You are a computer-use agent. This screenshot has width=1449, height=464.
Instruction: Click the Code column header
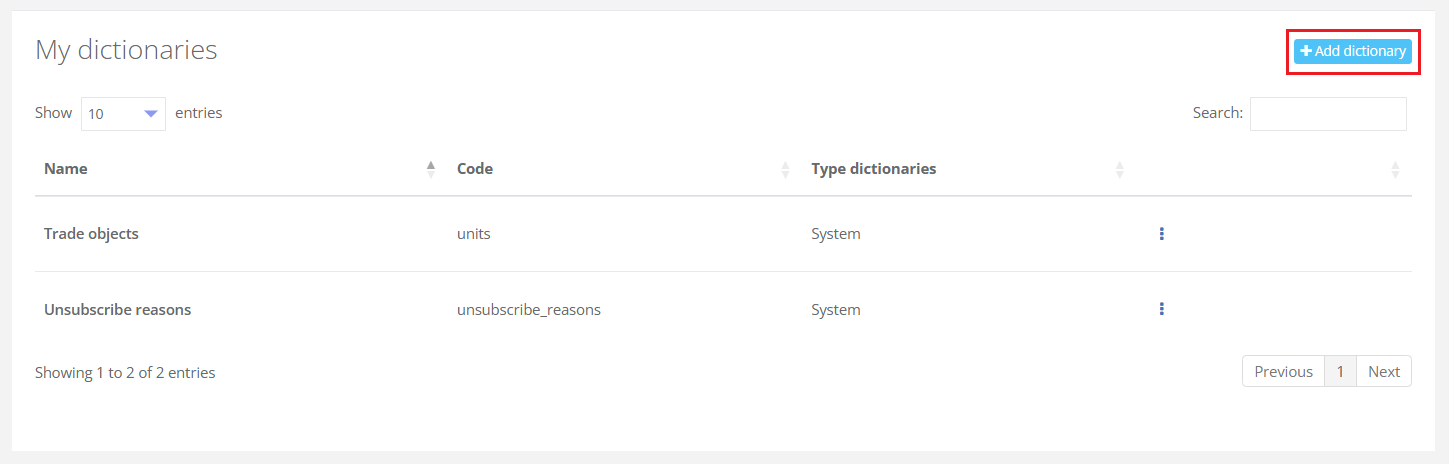[475, 169]
